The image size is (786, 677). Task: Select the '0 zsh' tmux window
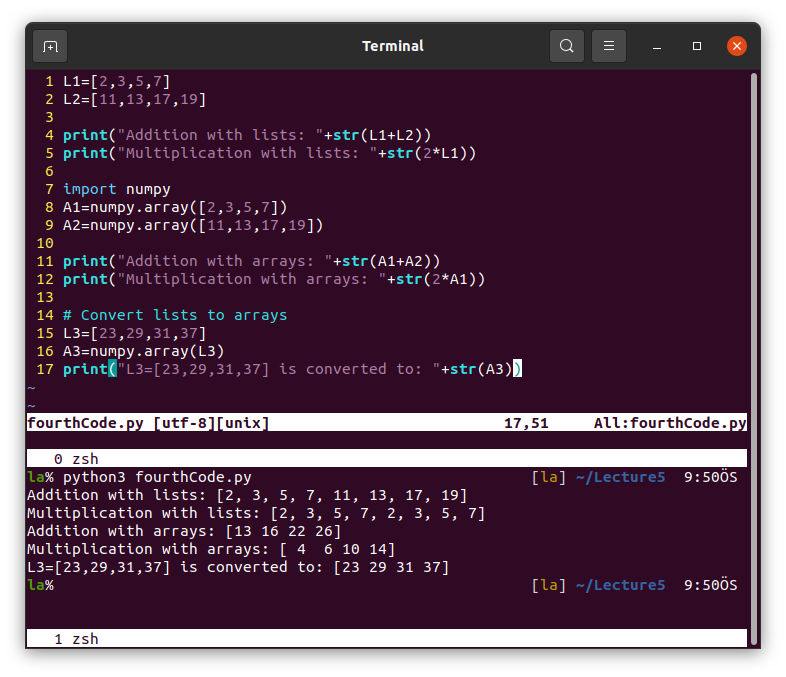click(76, 459)
